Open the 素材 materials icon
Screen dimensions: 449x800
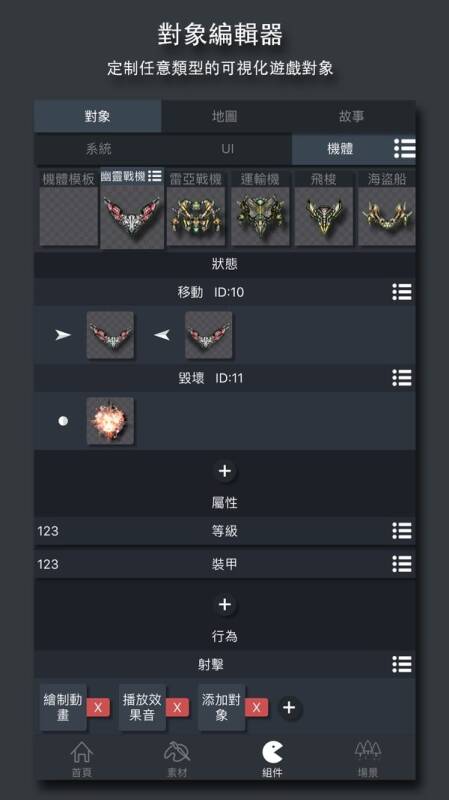pyautogui.click(x=177, y=752)
